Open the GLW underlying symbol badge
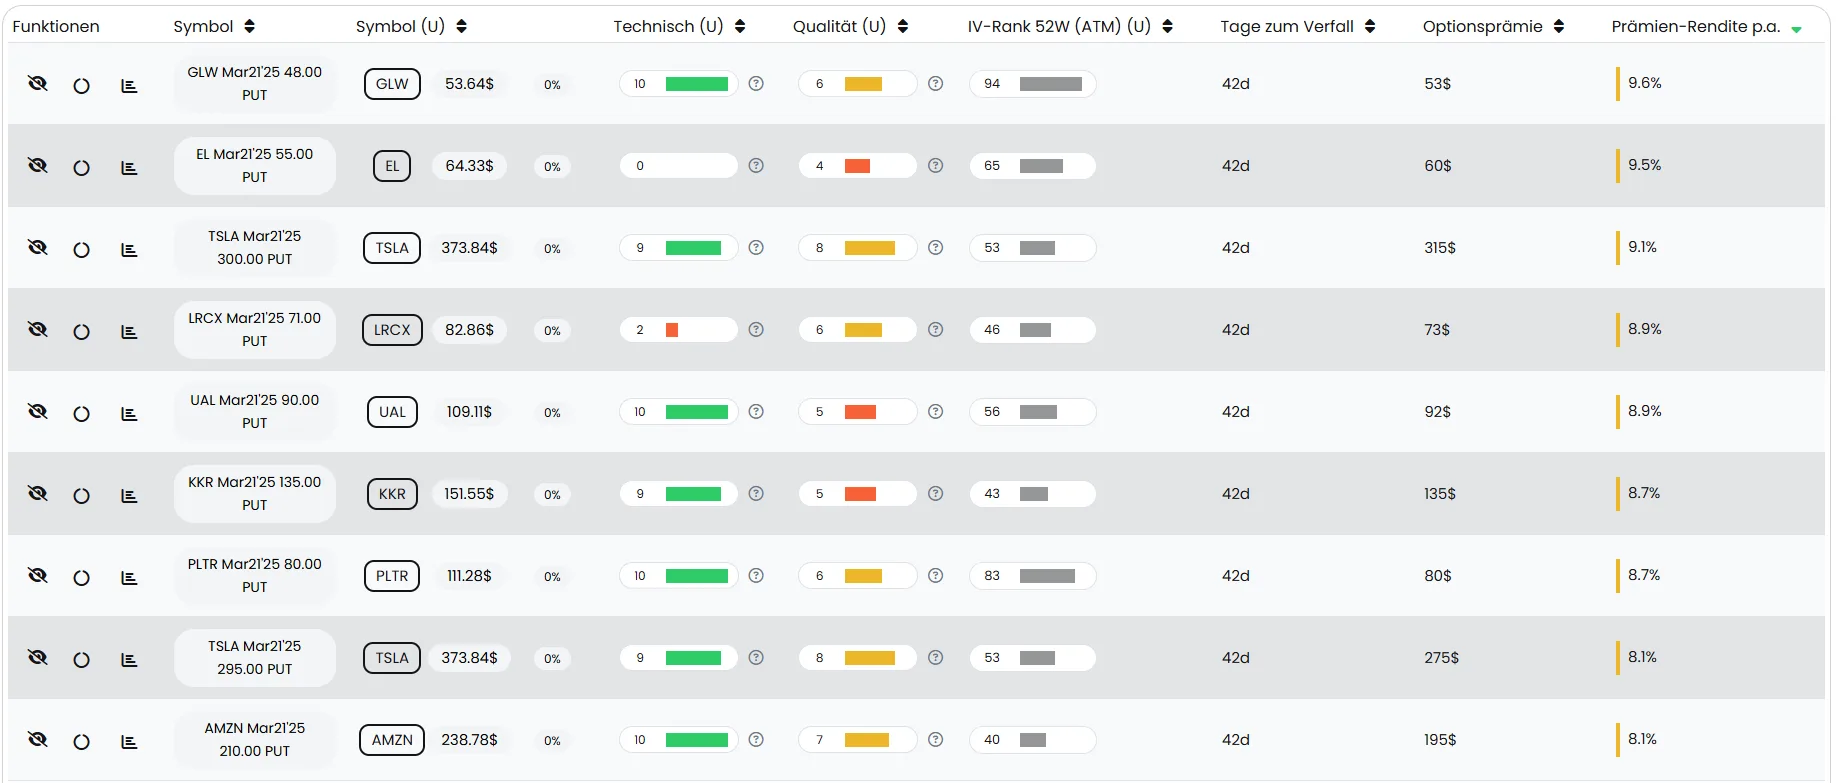This screenshot has height=783, width=1836. (x=392, y=84)
